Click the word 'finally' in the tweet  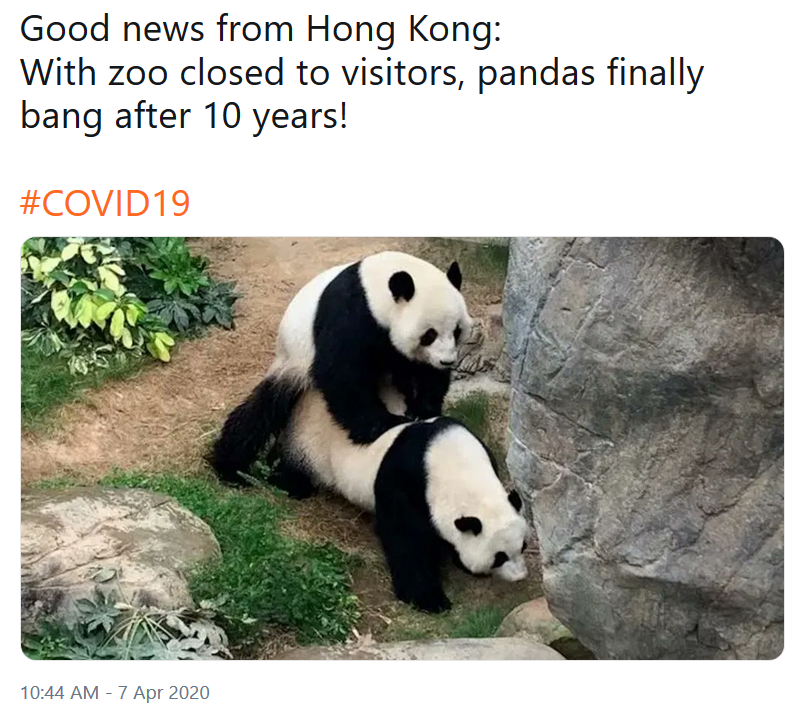[656, 74]
